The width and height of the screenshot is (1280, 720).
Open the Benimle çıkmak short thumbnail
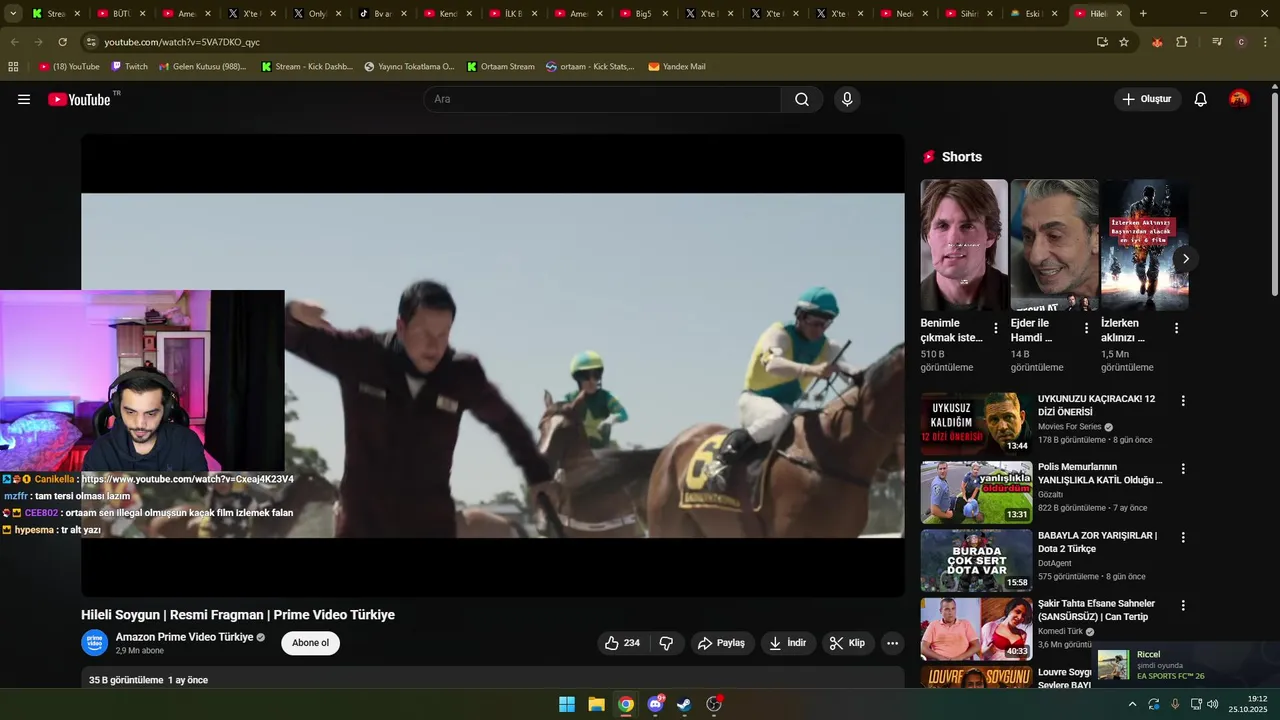pos(964,245)
